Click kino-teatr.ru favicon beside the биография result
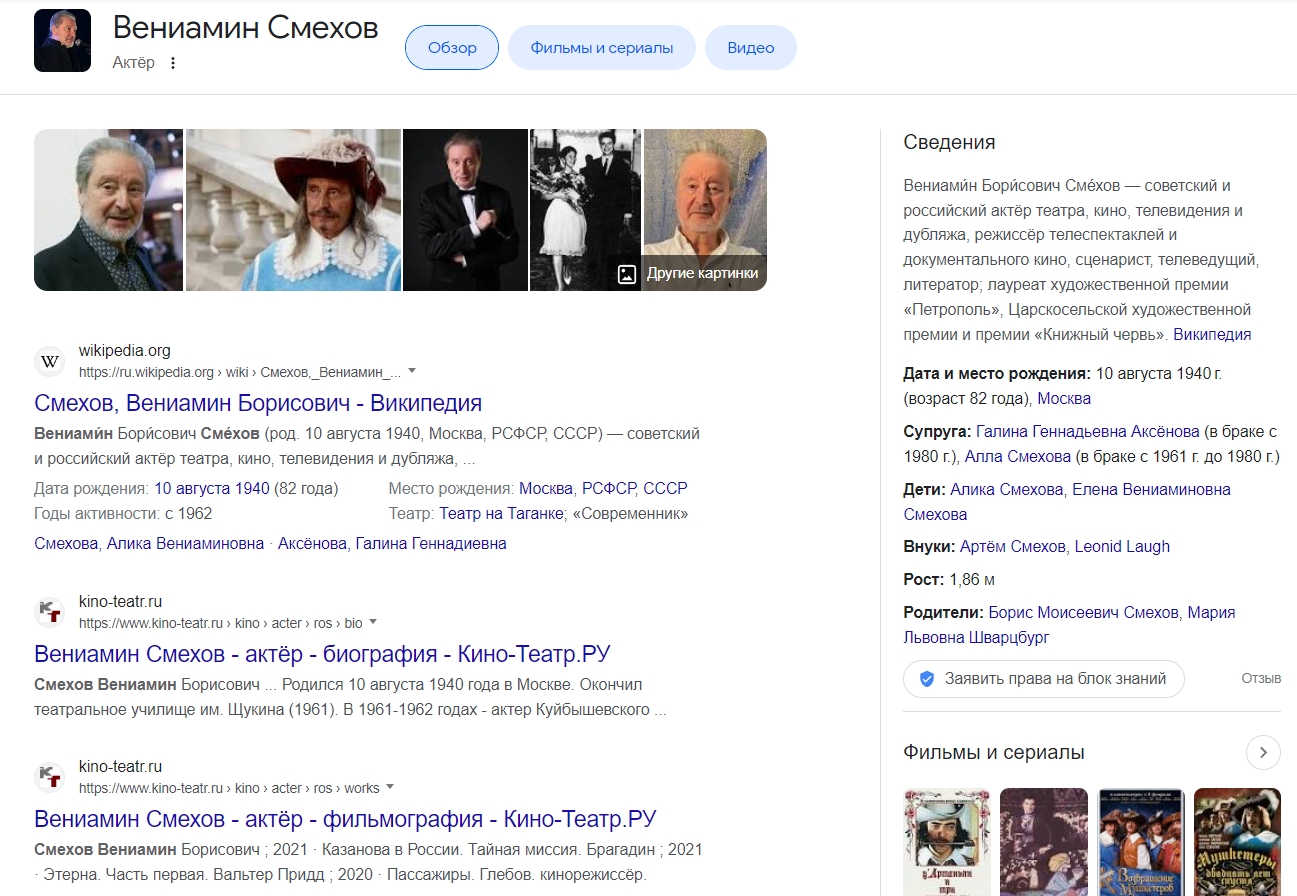Image resolution: width=1297 pixels, height=896 pixels. 50,612
